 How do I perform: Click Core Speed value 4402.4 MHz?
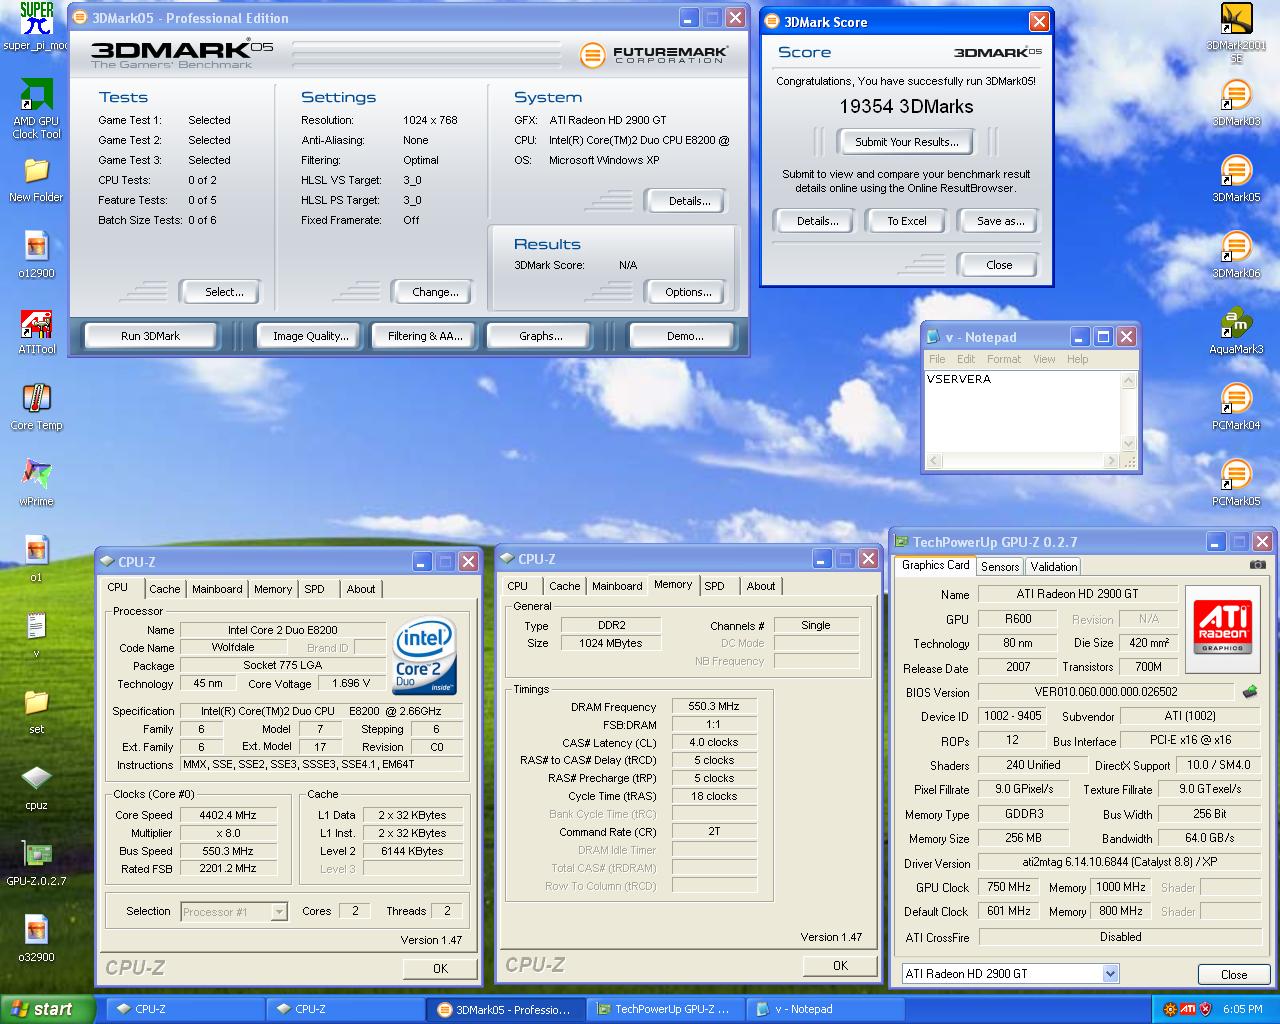227,815
